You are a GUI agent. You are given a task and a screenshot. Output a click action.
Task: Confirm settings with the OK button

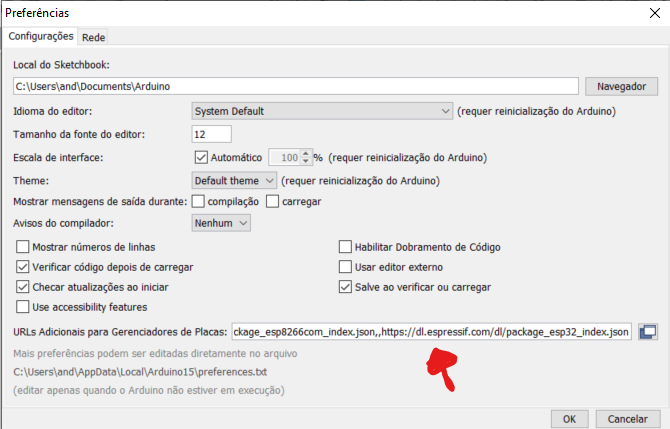(569, 419)
